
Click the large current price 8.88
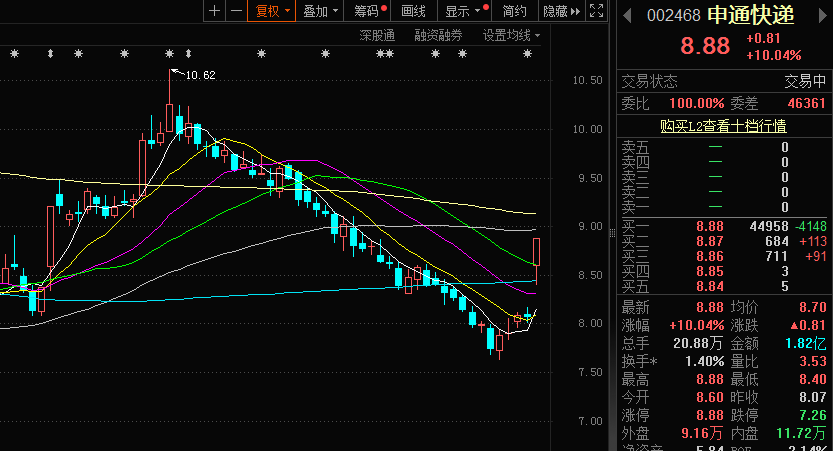pyautogui.click(x=705, y=46)
